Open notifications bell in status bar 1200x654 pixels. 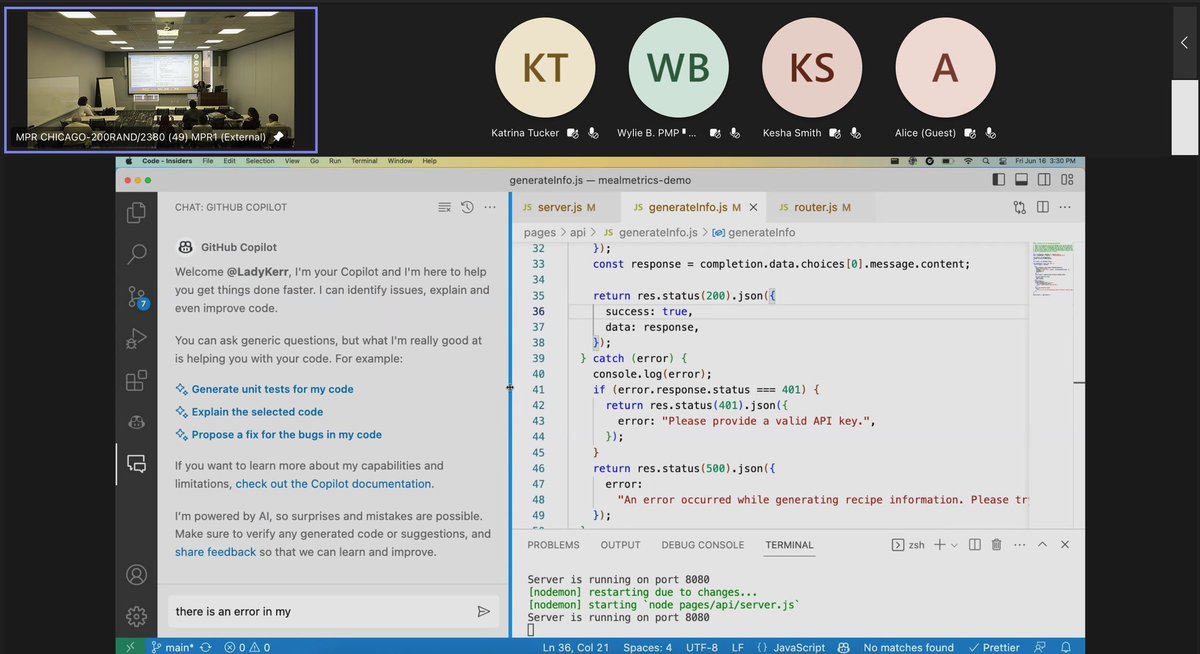coord(1066,647)
